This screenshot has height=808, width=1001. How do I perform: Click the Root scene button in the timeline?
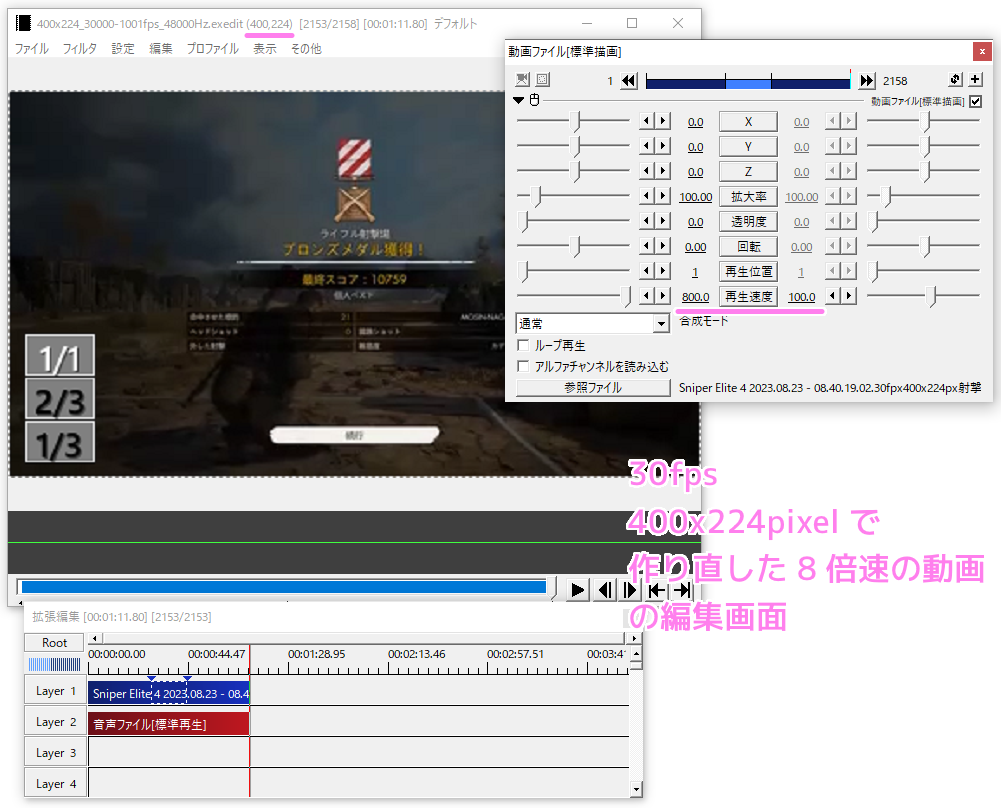click(x=53, y=642)
